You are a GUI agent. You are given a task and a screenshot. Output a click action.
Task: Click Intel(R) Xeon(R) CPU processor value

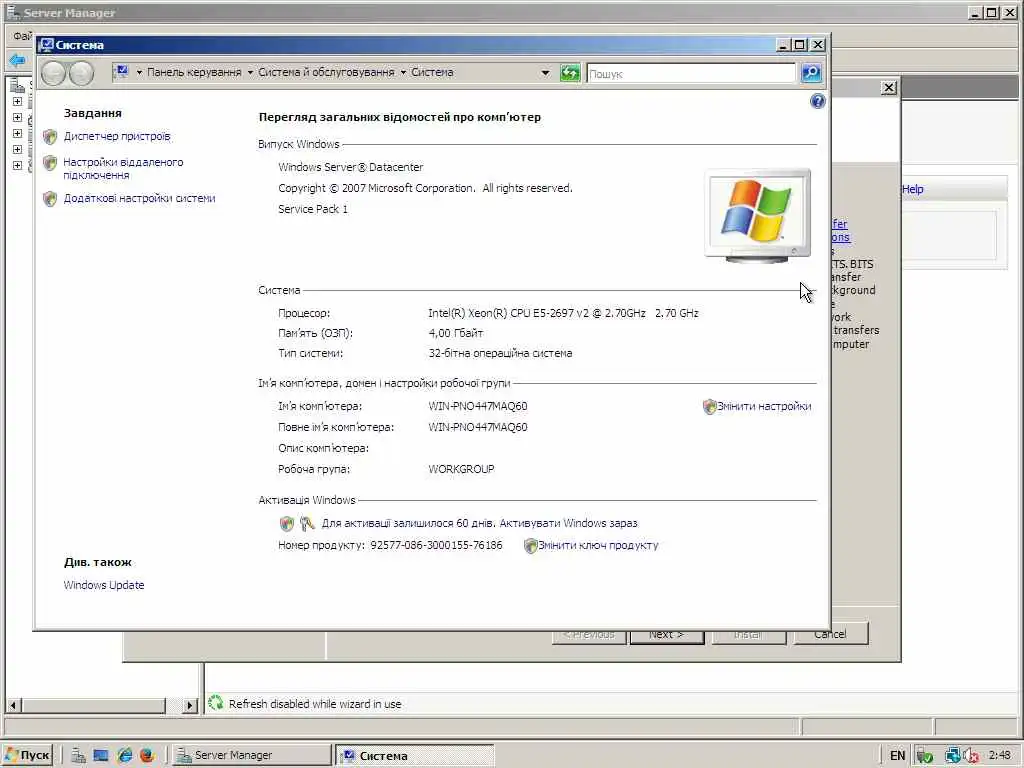point(563,313)
